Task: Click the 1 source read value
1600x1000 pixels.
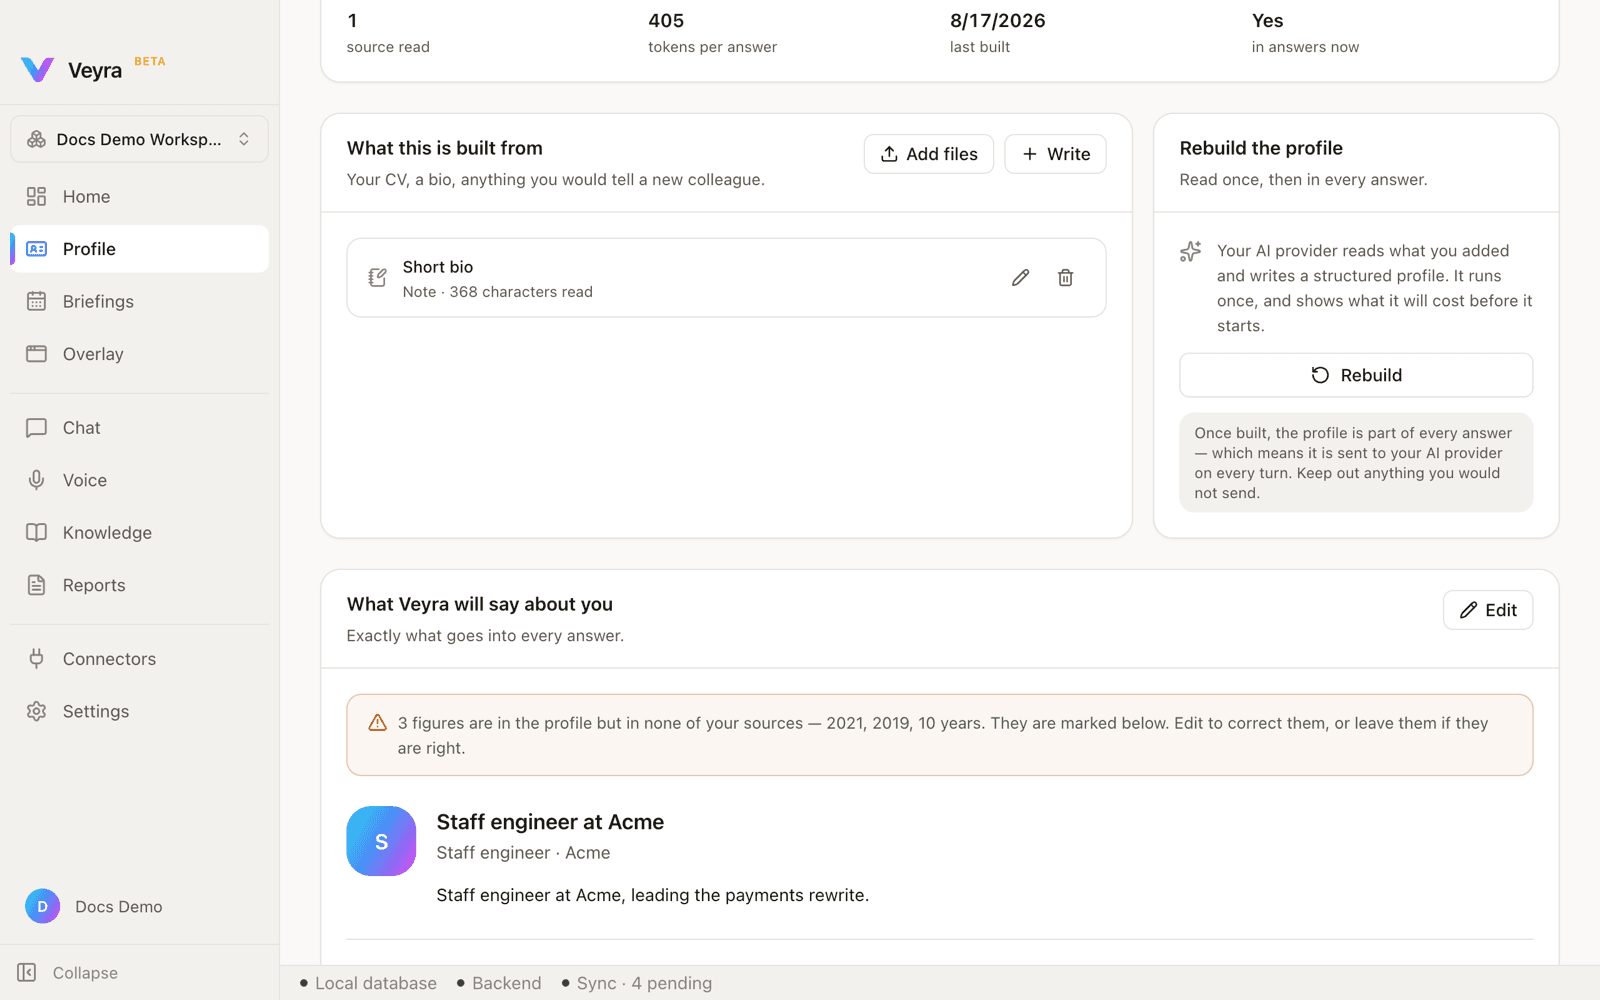Action: pos(352,21)
